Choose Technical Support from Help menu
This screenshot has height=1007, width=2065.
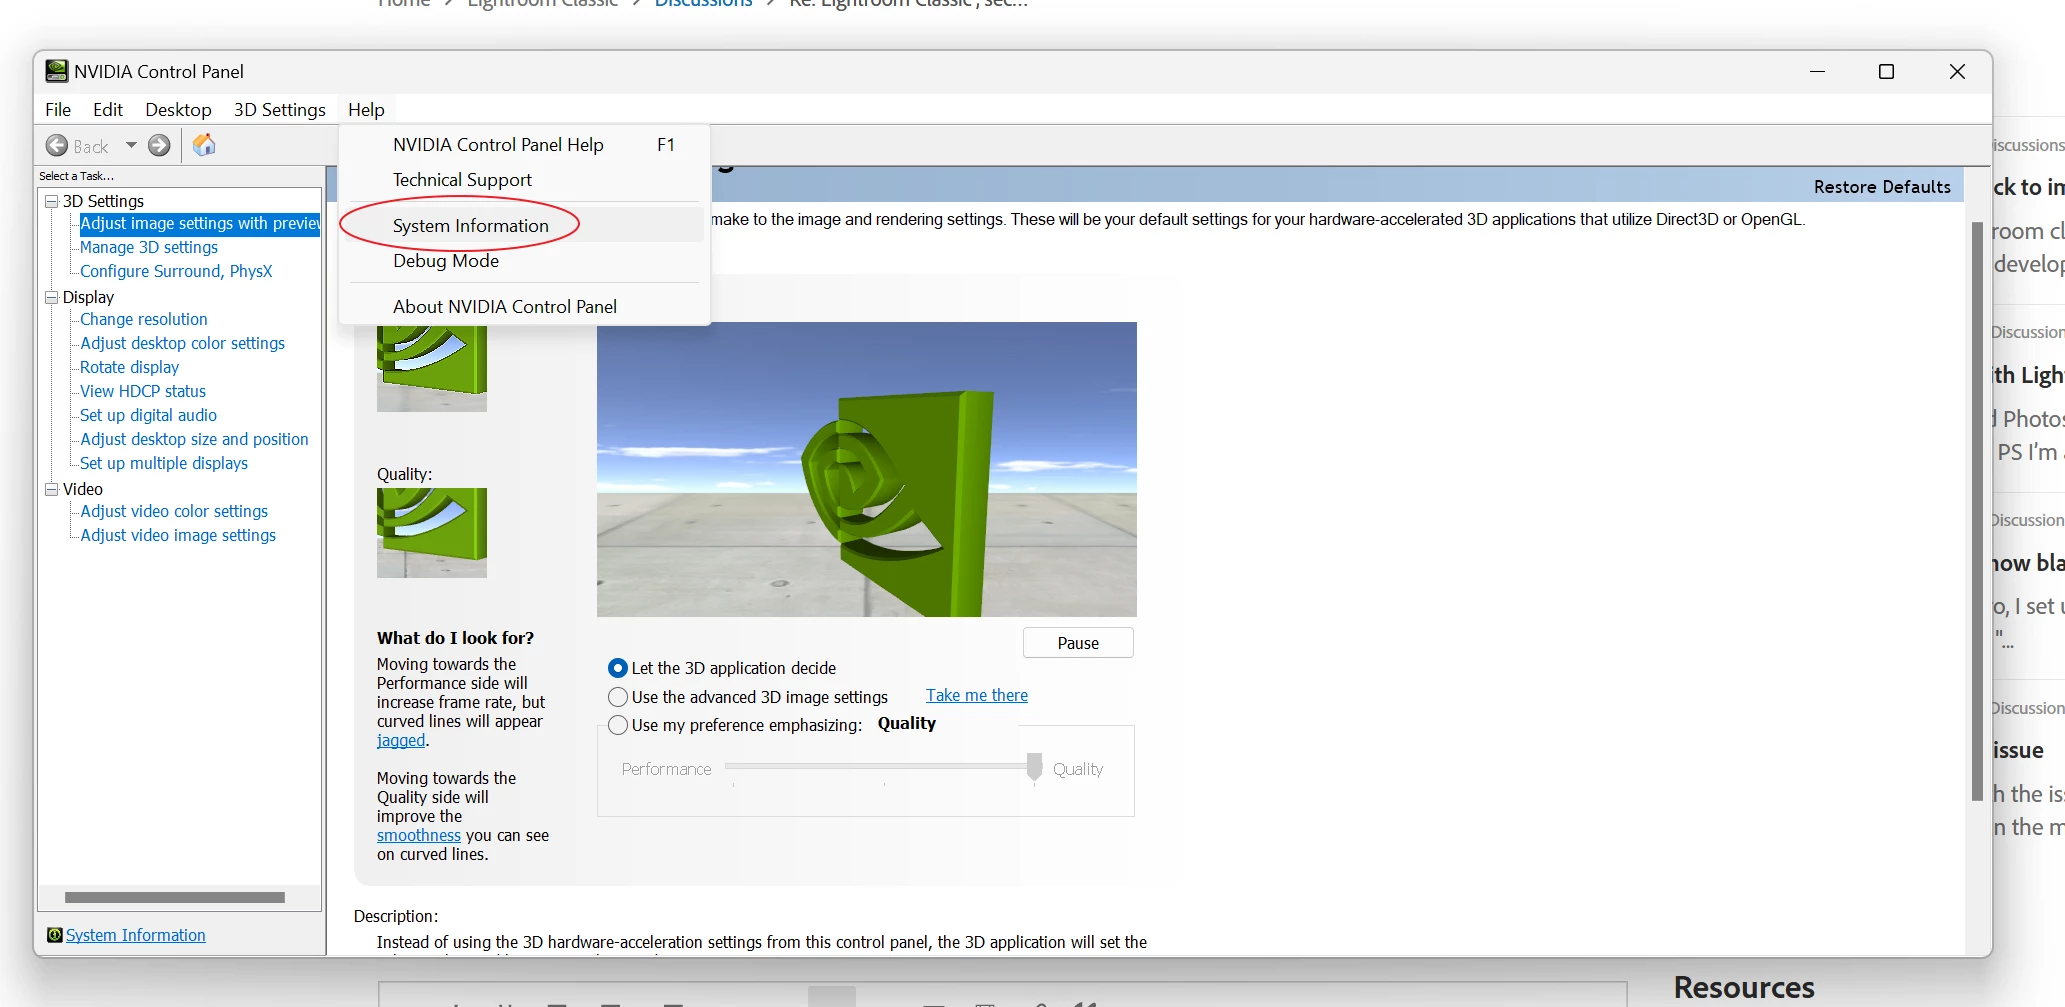pyautogui.click(x=525, y=180)
